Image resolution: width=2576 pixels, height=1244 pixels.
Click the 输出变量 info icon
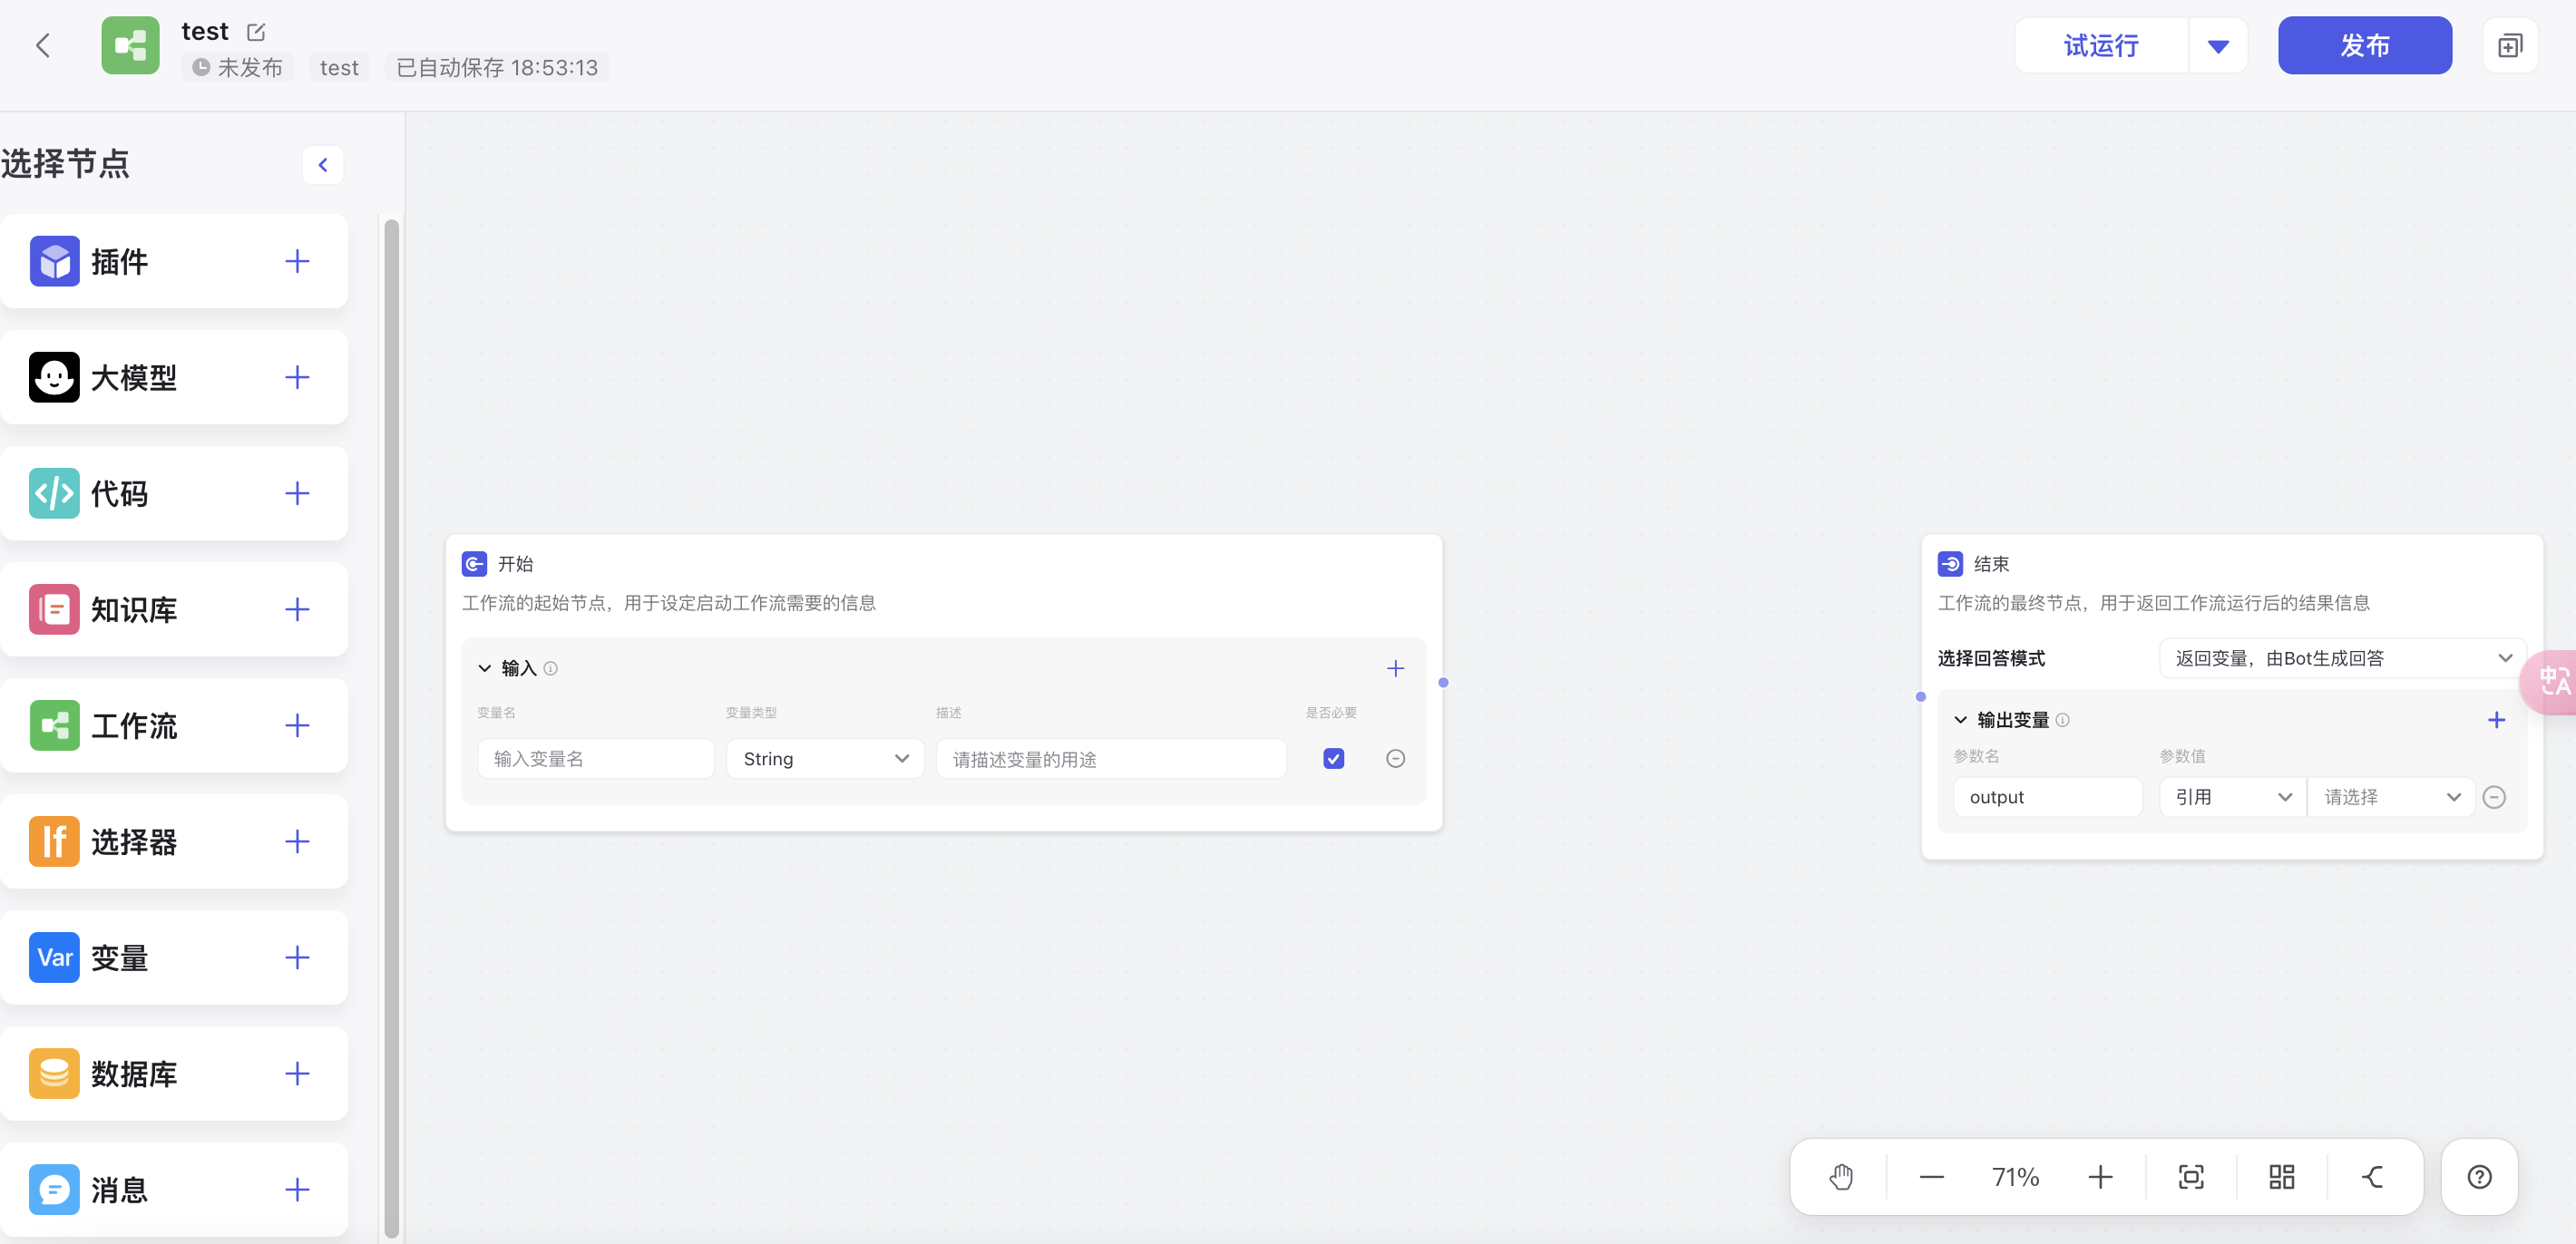(x=2062, y=720)
